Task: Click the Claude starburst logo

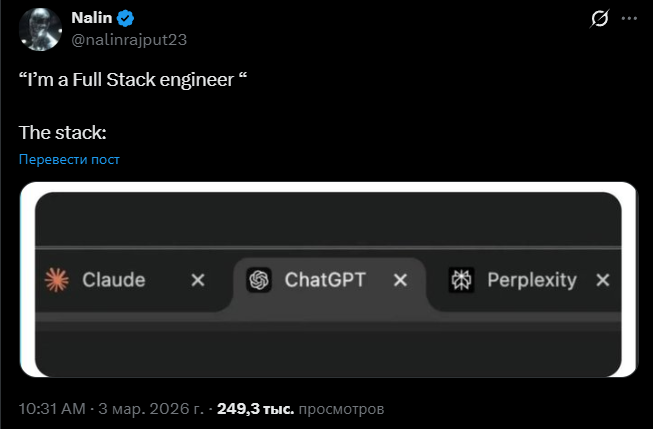Action: pyautogui.click(x=56, y=280)
